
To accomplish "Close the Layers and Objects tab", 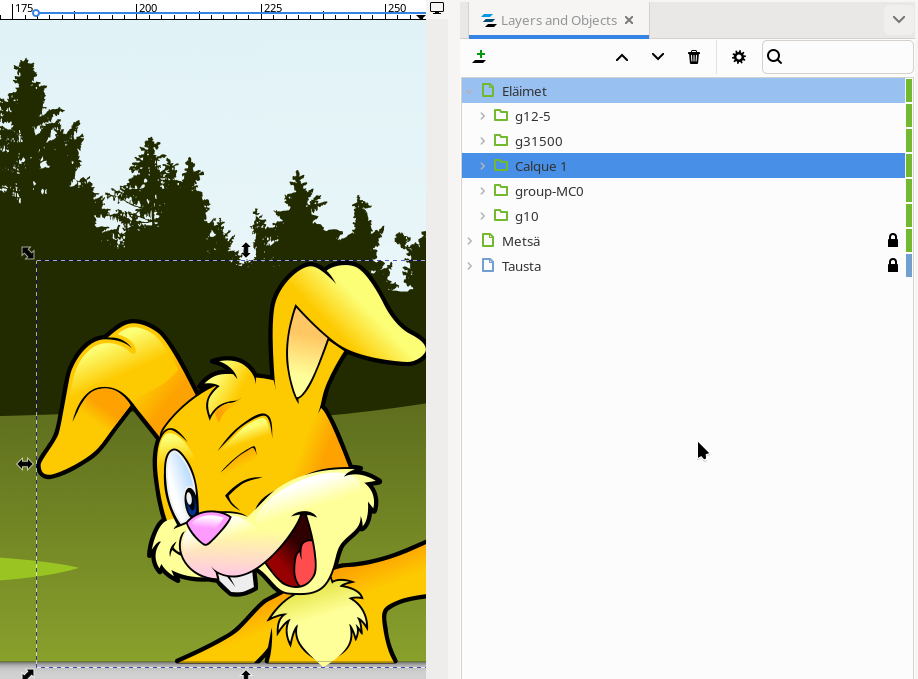I will (x=629, y=20).
